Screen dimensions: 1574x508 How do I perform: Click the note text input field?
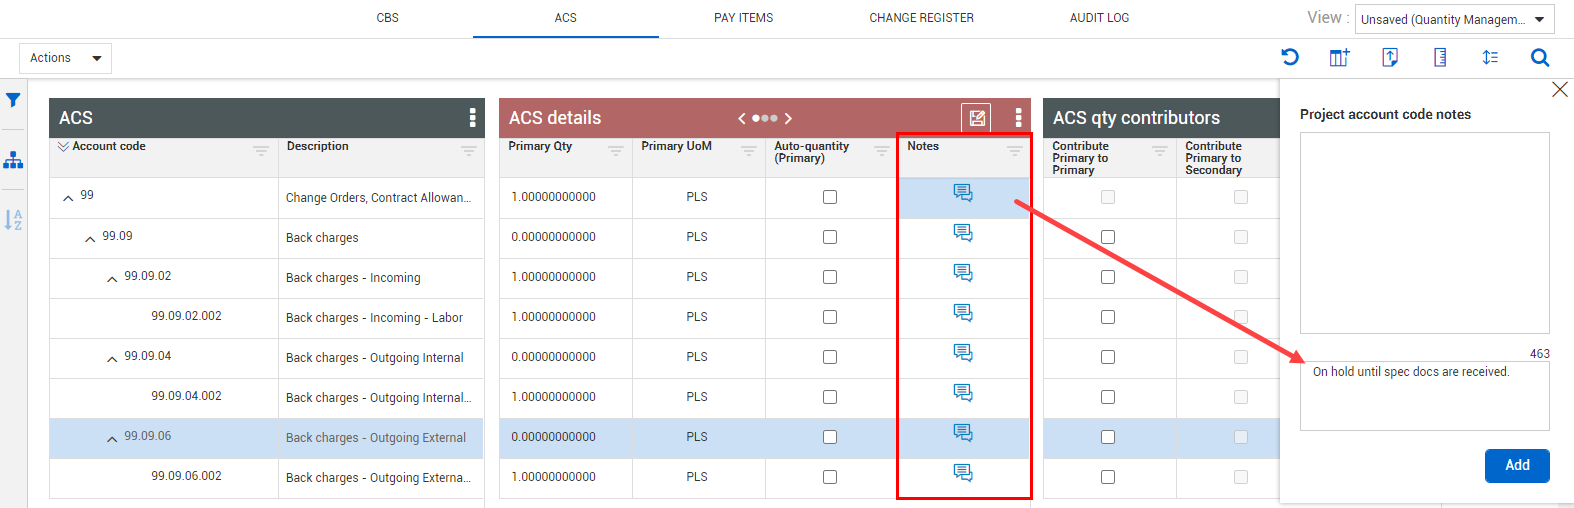1424,396
